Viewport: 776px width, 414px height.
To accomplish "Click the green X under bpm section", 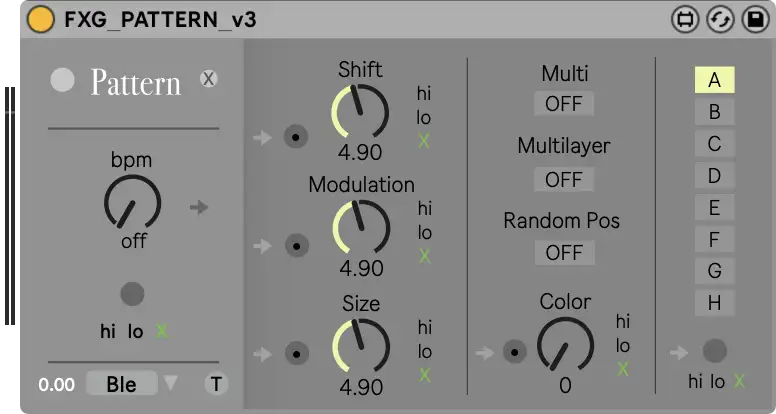I will click(x=162, y=331).
